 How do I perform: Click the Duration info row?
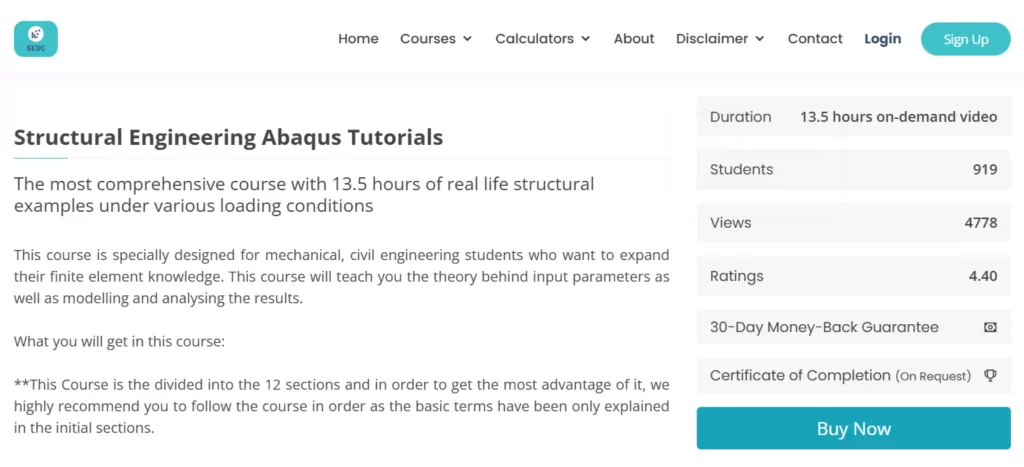tap(853, 117)
